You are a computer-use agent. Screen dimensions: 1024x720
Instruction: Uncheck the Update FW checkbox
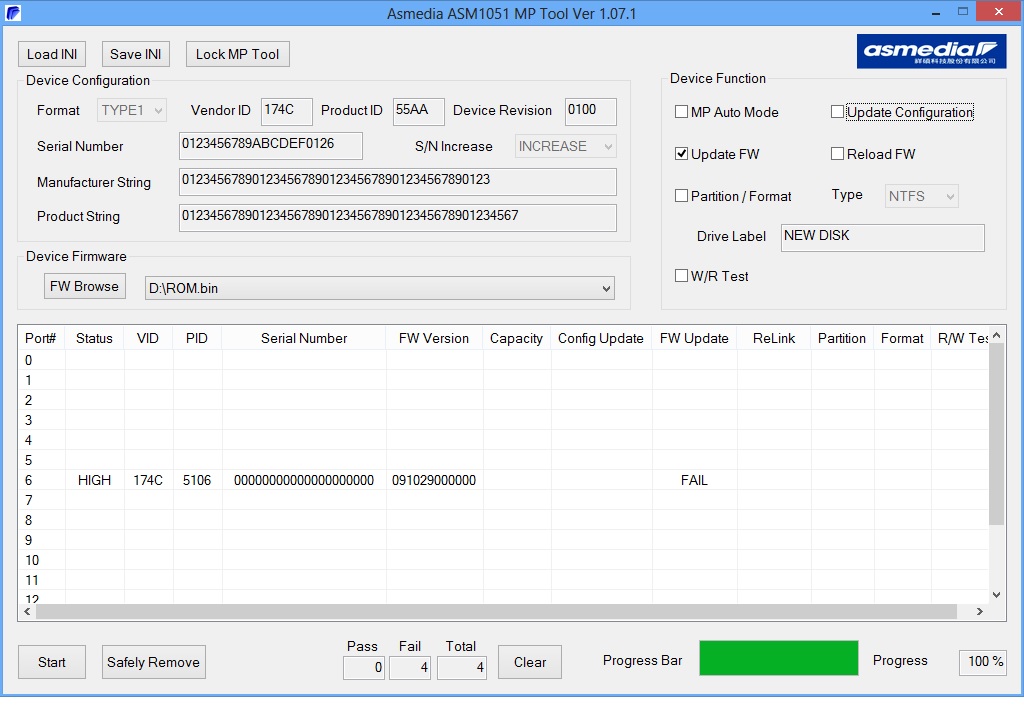pos(681,154)
